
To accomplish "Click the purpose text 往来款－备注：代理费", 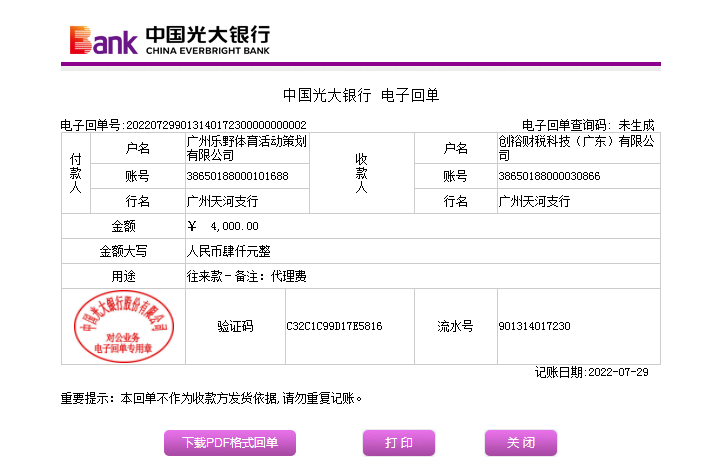I will 247,276.
